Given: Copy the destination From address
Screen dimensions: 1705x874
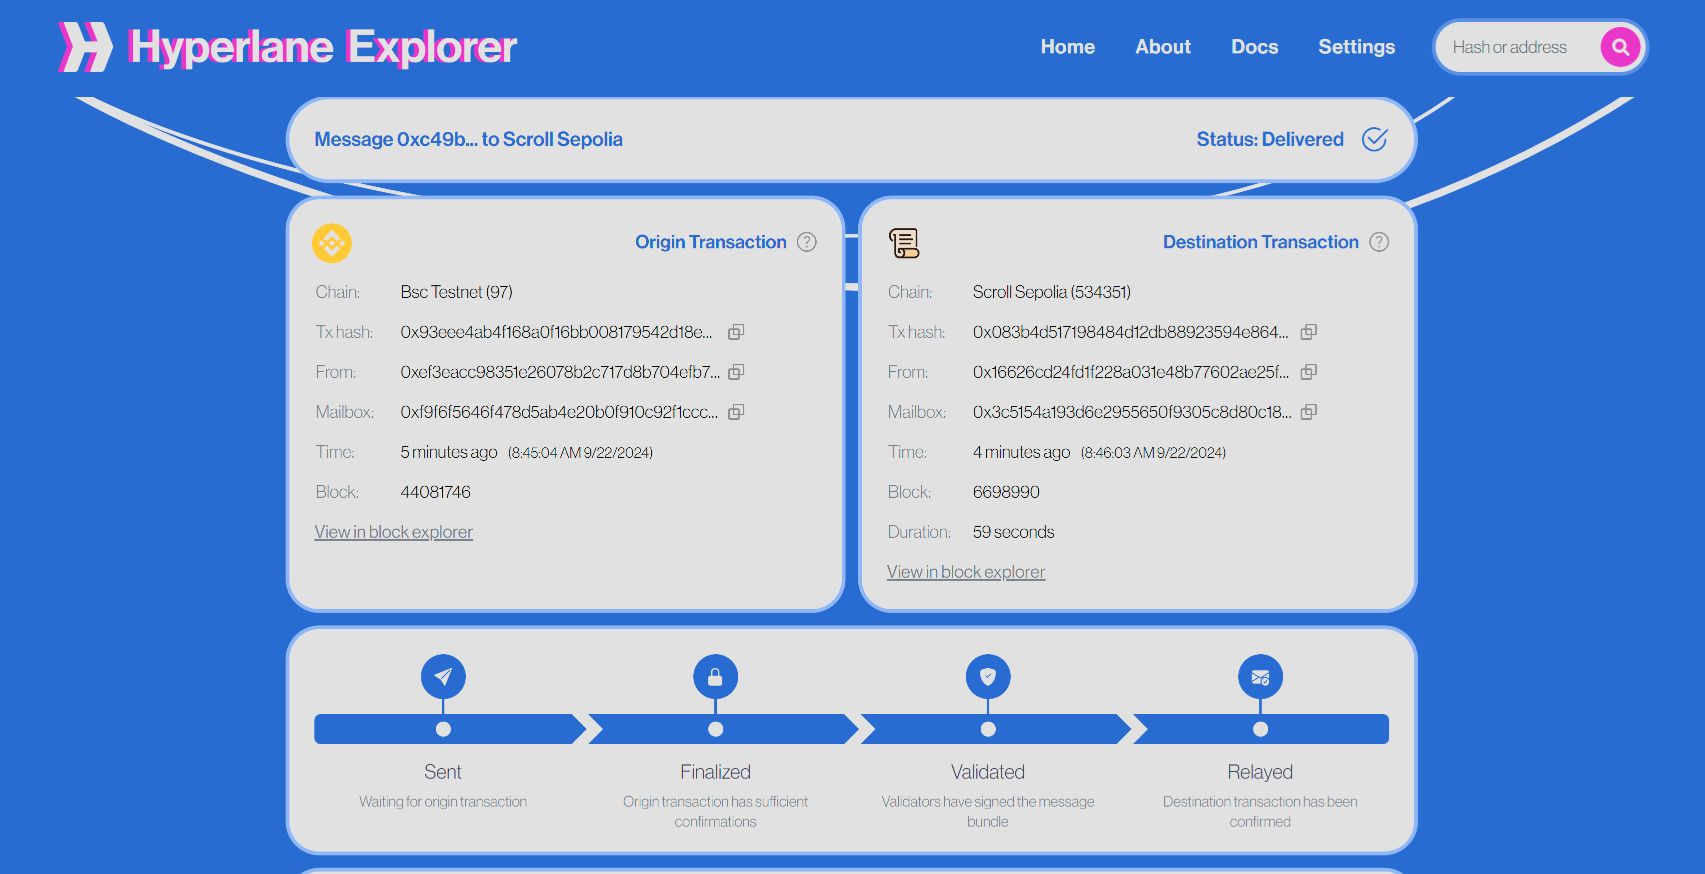Looking at the screenshot, I should (x=1308, y=372).
